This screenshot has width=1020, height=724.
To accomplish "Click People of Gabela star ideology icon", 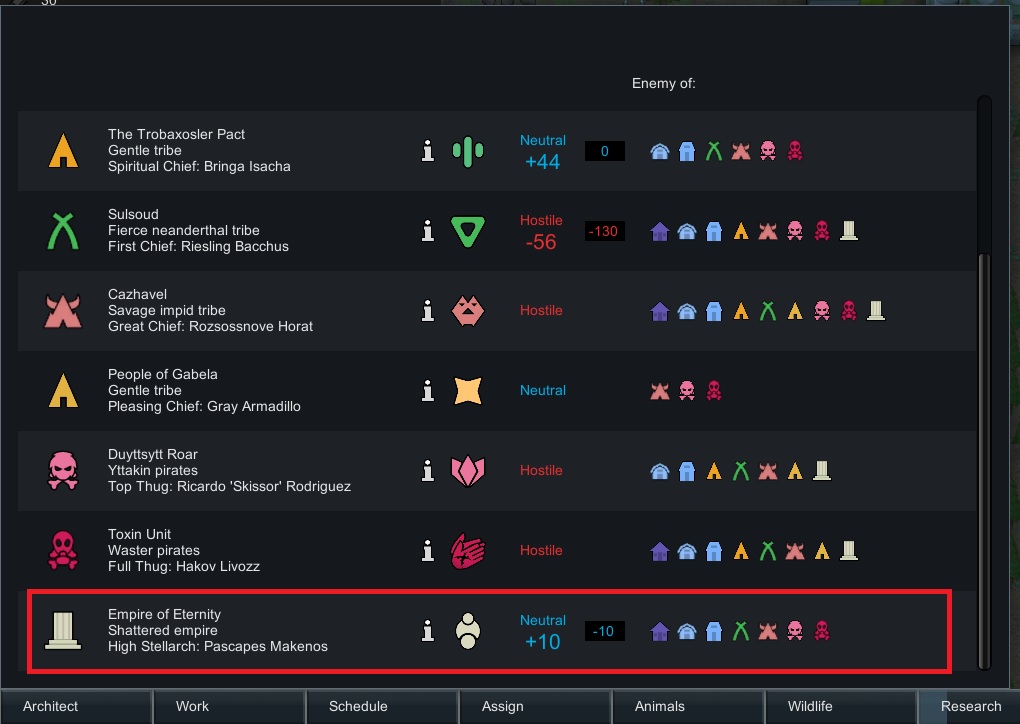I will coord(467,391).
